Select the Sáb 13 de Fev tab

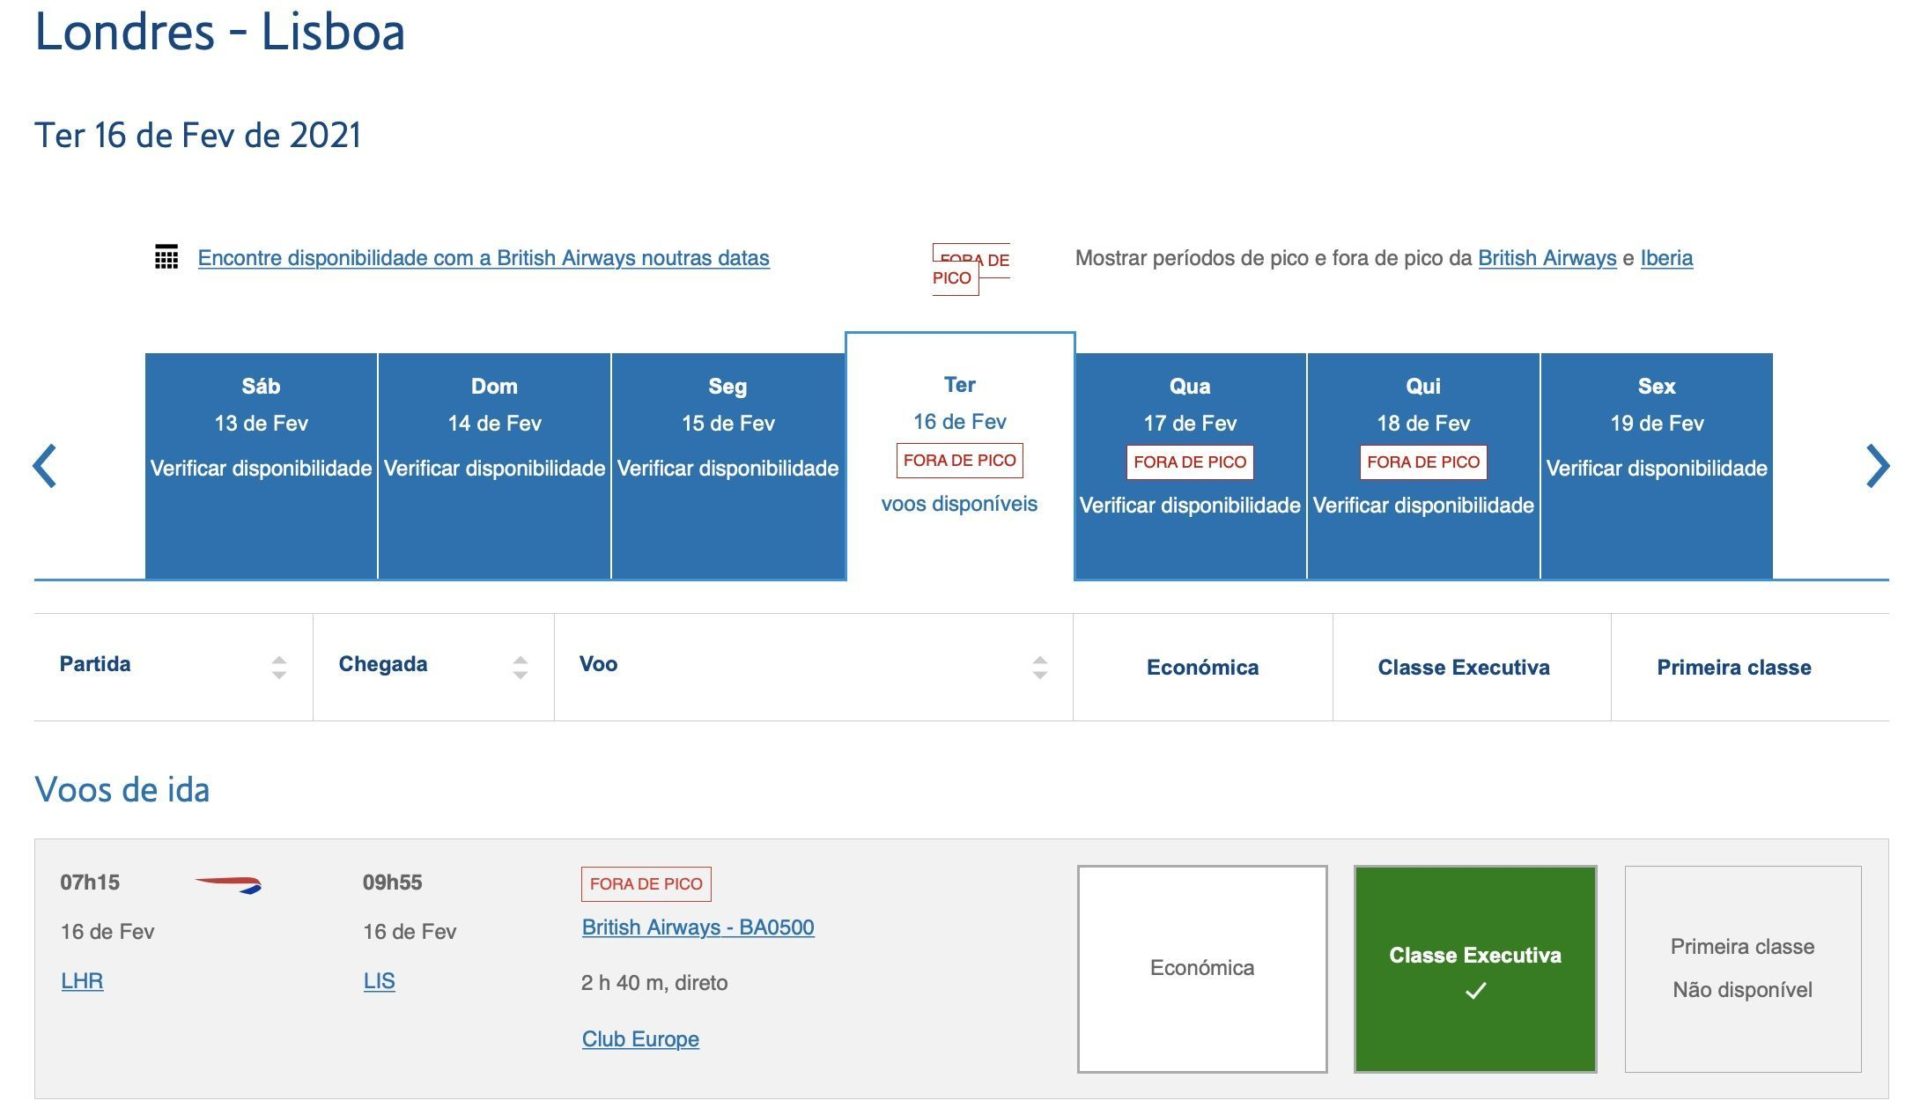coord(261,465)
